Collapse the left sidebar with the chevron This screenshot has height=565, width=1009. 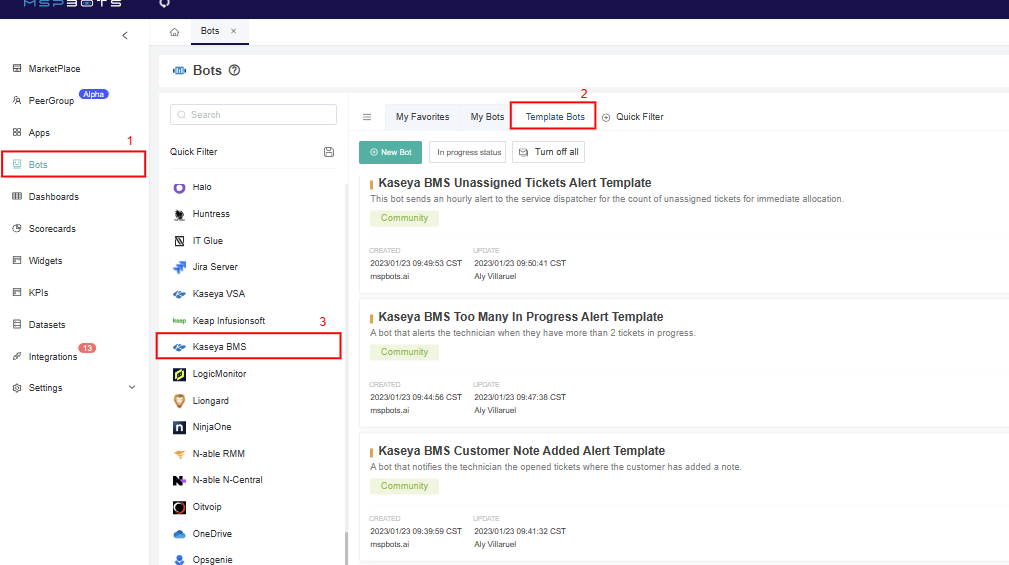click(125, 36)
